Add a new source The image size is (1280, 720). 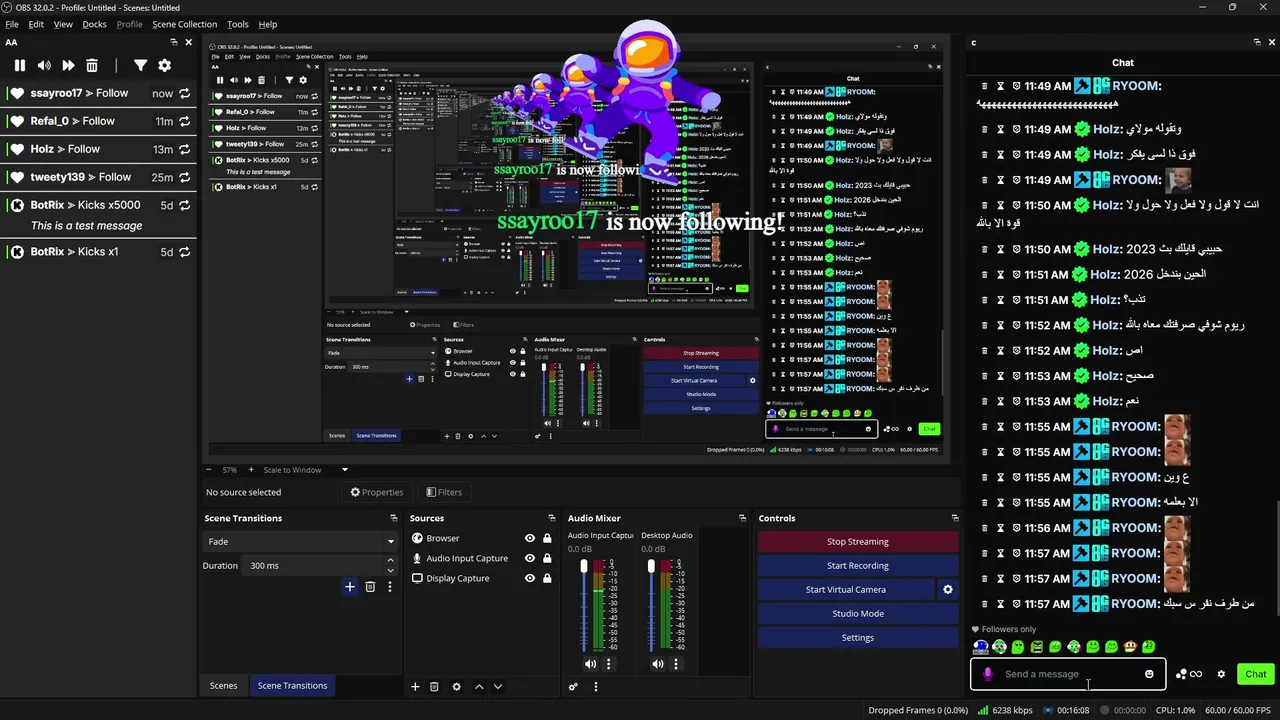(x=415, y=687)
